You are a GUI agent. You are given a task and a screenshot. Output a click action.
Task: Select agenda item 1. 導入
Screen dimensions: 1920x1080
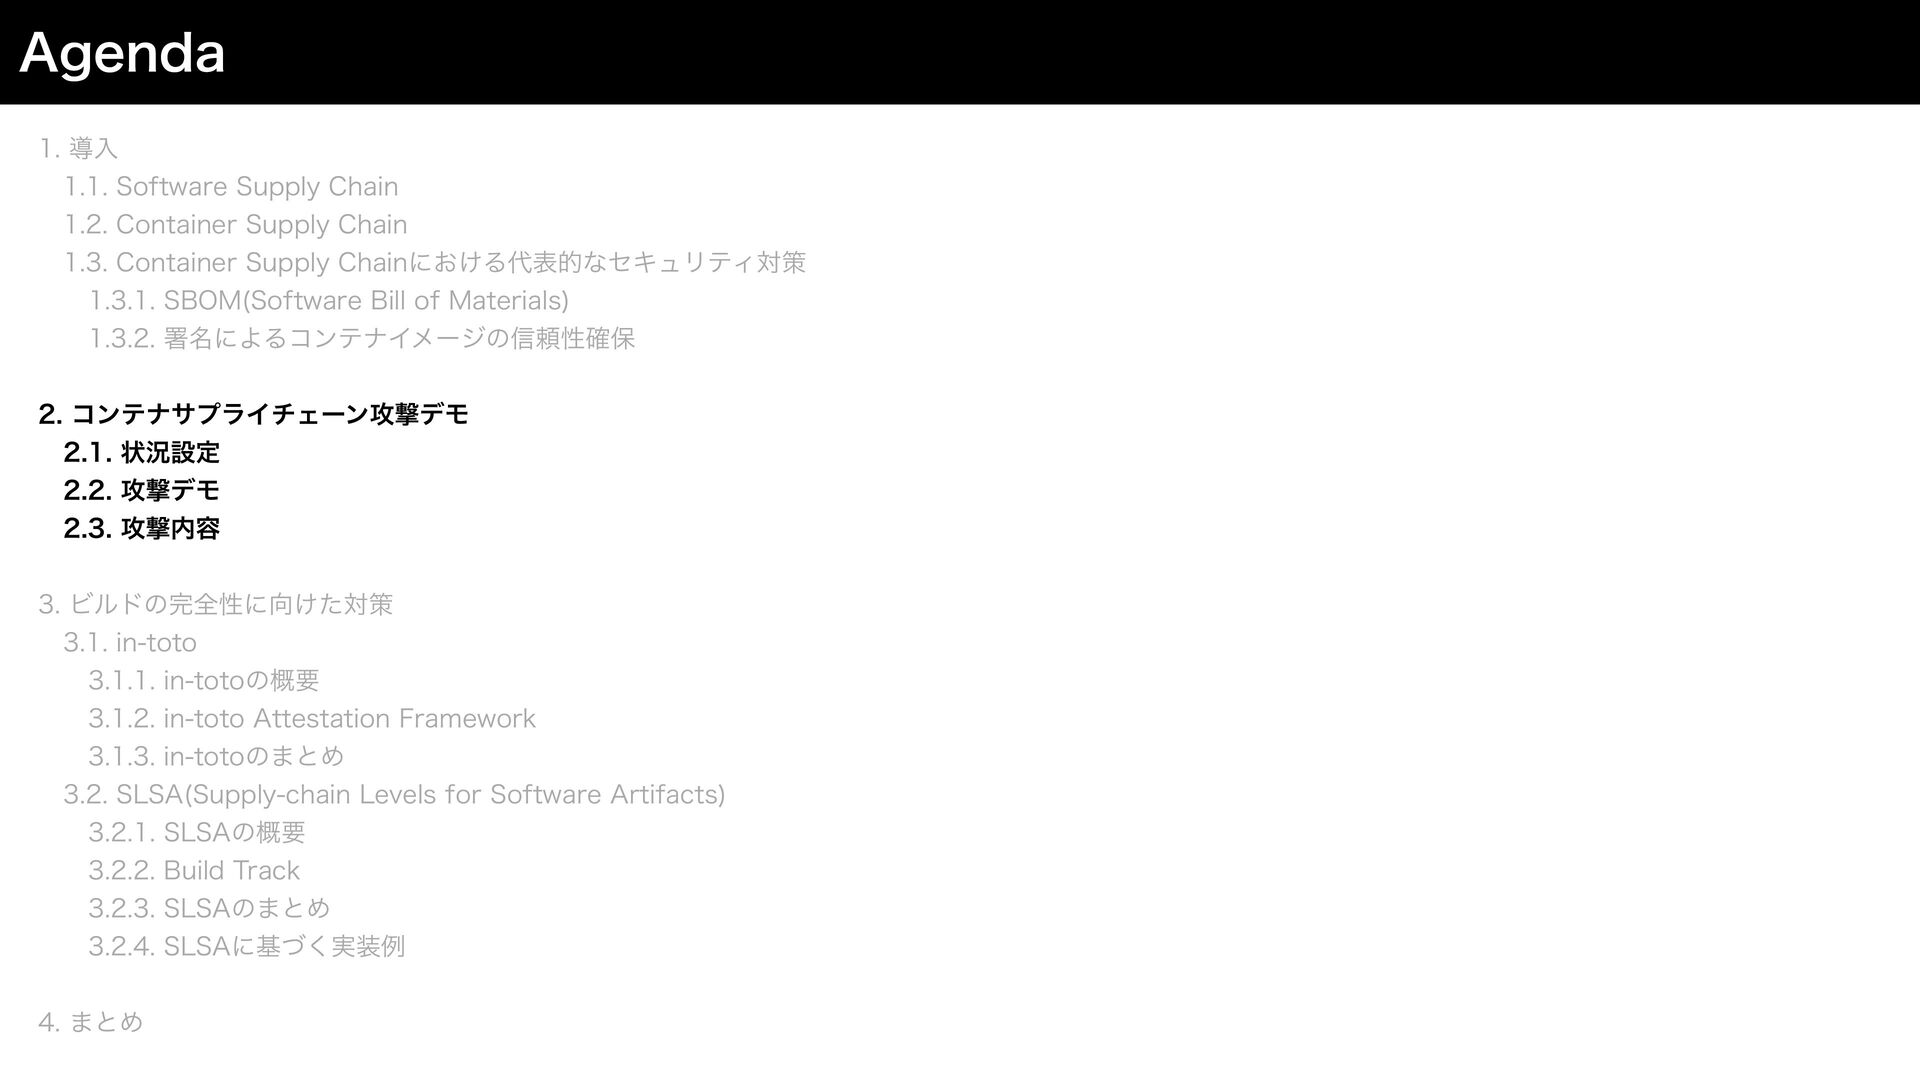point(78,149)
